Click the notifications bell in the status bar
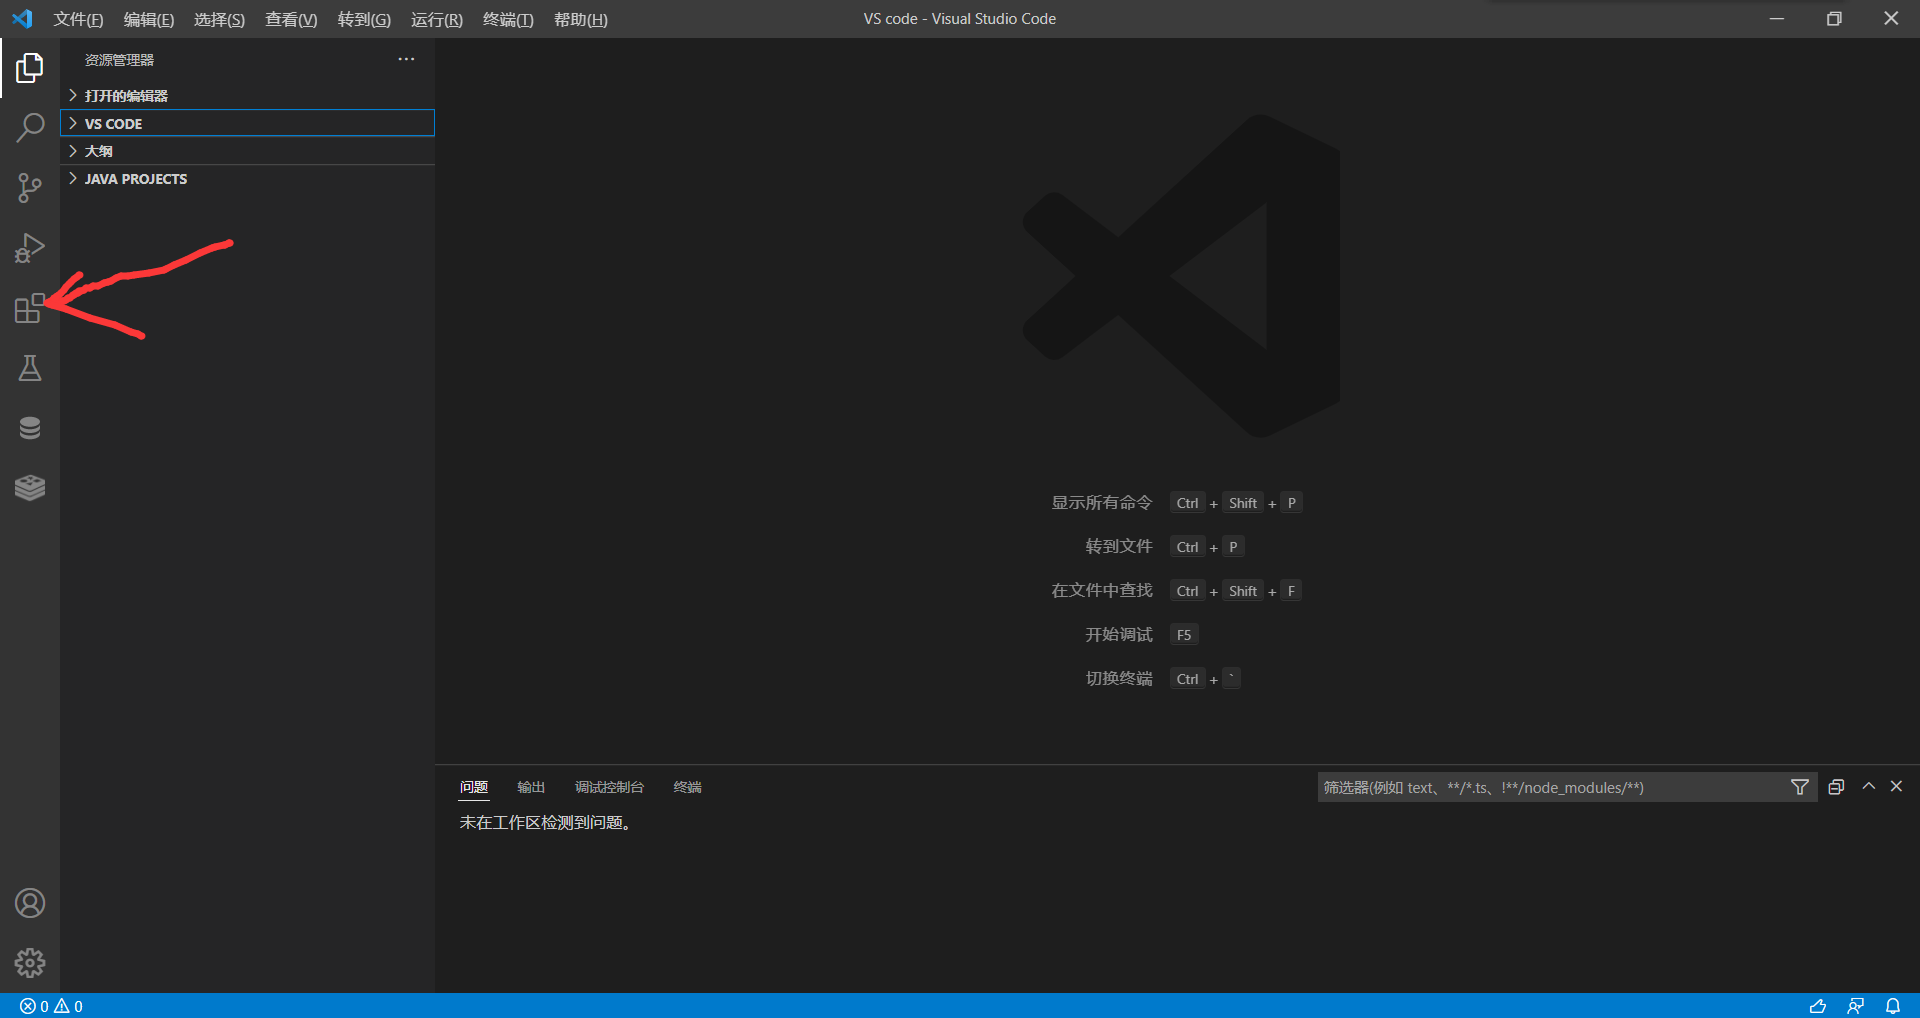 click(x=1893, y=1006)
